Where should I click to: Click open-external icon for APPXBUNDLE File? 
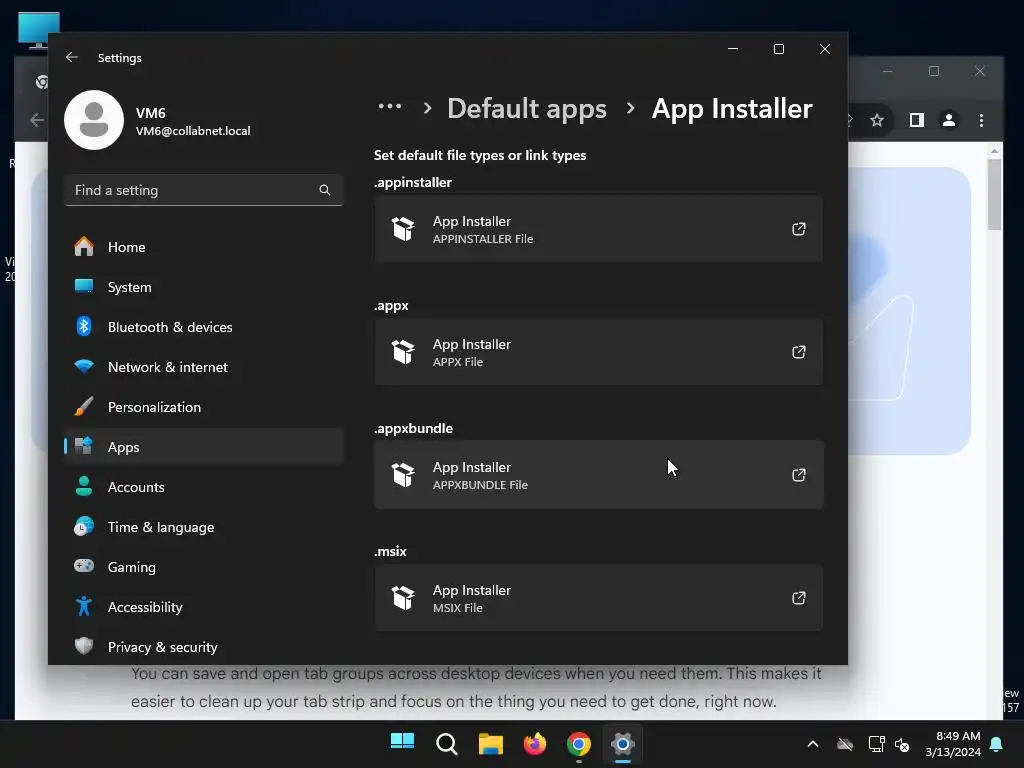(x=799, y=475)
